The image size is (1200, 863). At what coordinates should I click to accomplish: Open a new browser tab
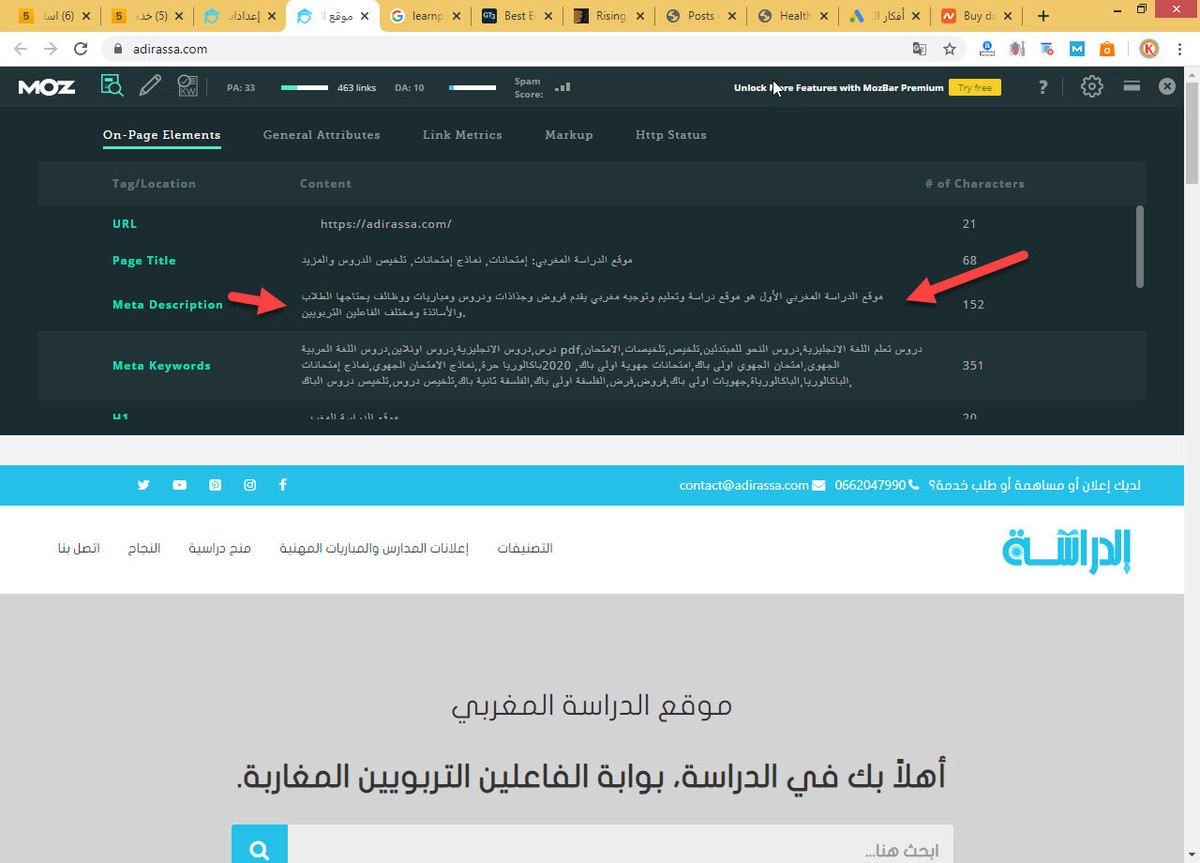(1043, 16)
